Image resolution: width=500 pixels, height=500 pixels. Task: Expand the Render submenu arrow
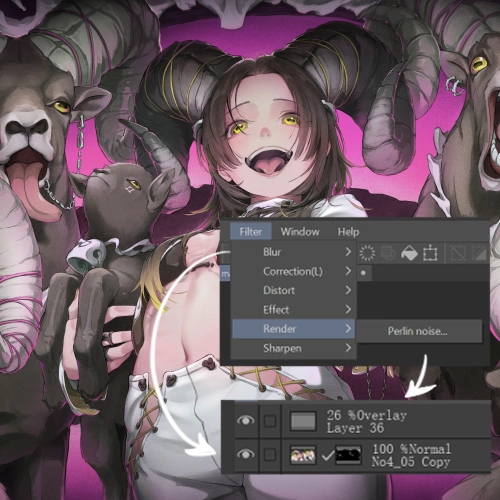click(x=348, y=329)
